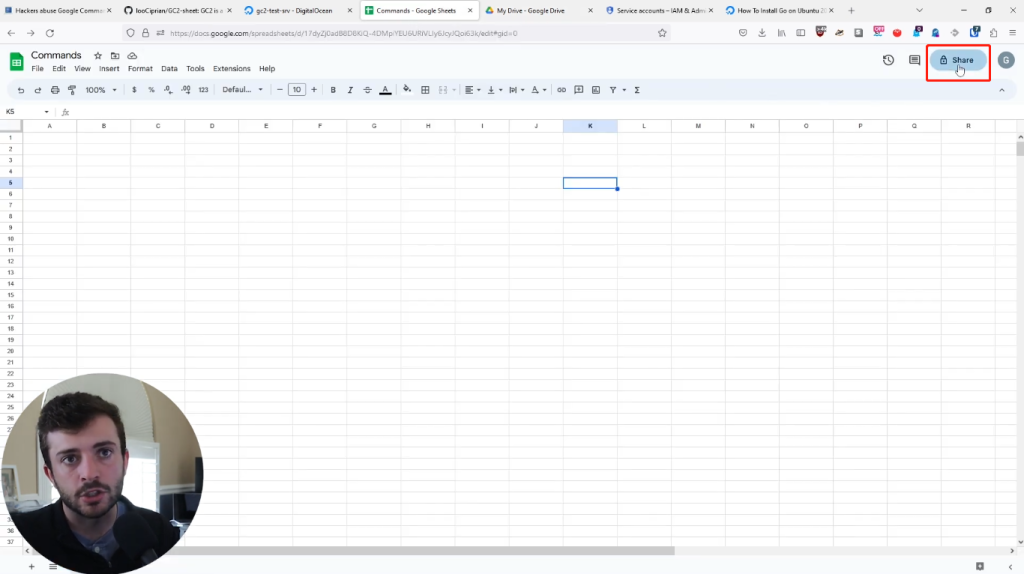Open filter views dropdown arrow
1024x574 pixels.
624,90
